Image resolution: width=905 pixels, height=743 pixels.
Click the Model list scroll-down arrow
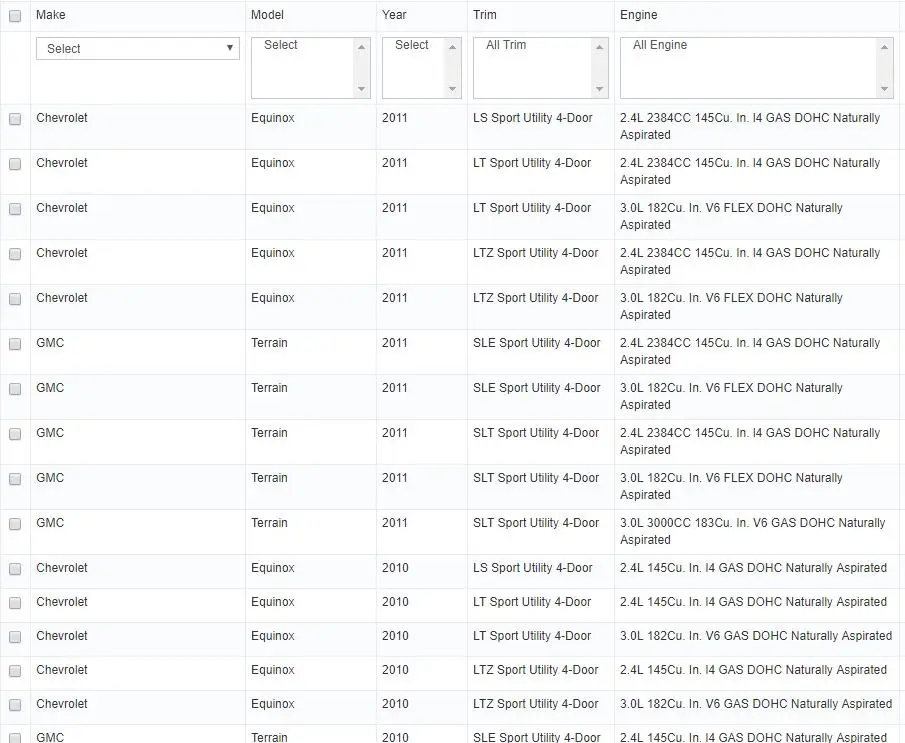click(361, 89)
